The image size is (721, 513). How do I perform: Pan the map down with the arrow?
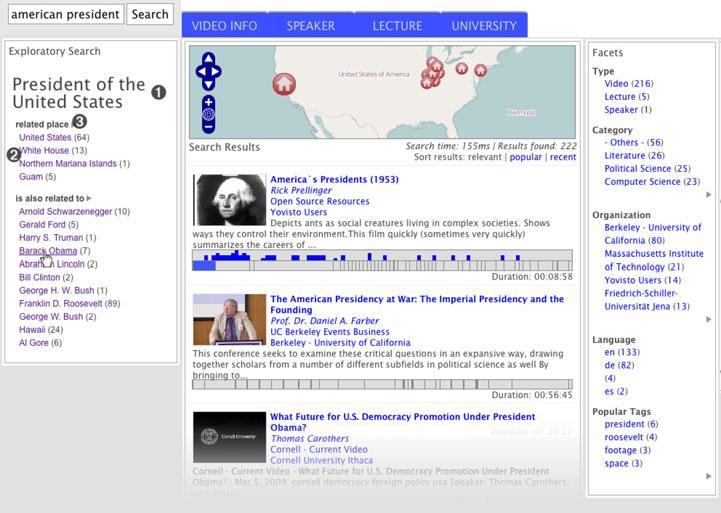click(208, 85)
